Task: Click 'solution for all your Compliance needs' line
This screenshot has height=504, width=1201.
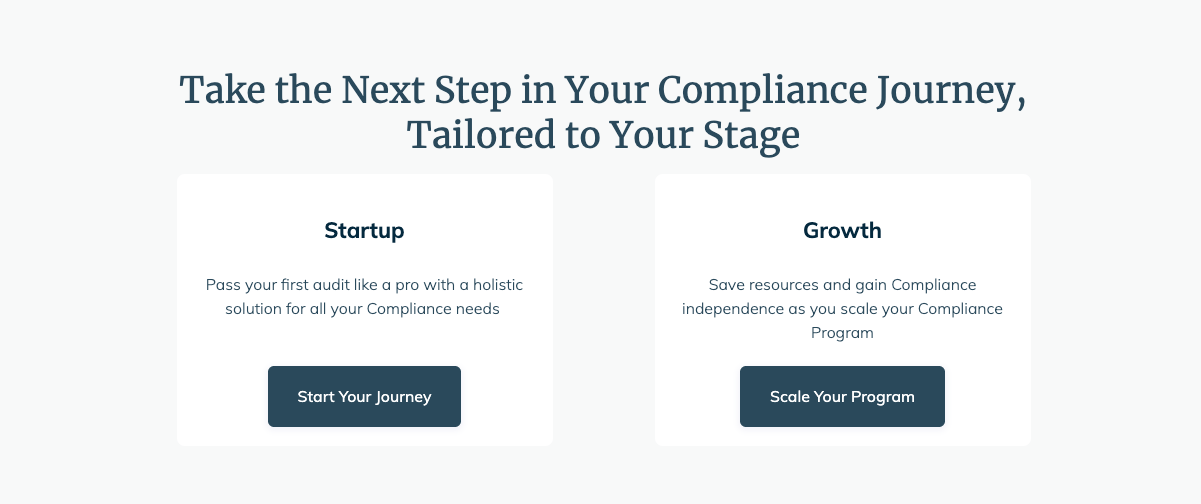Action: click(362, 309)
